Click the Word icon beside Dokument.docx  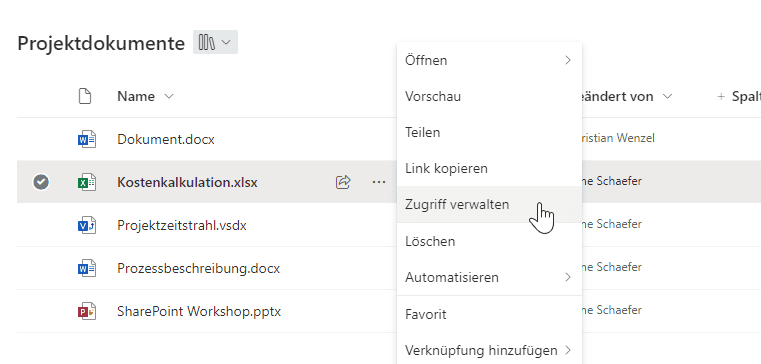point(87,140)
